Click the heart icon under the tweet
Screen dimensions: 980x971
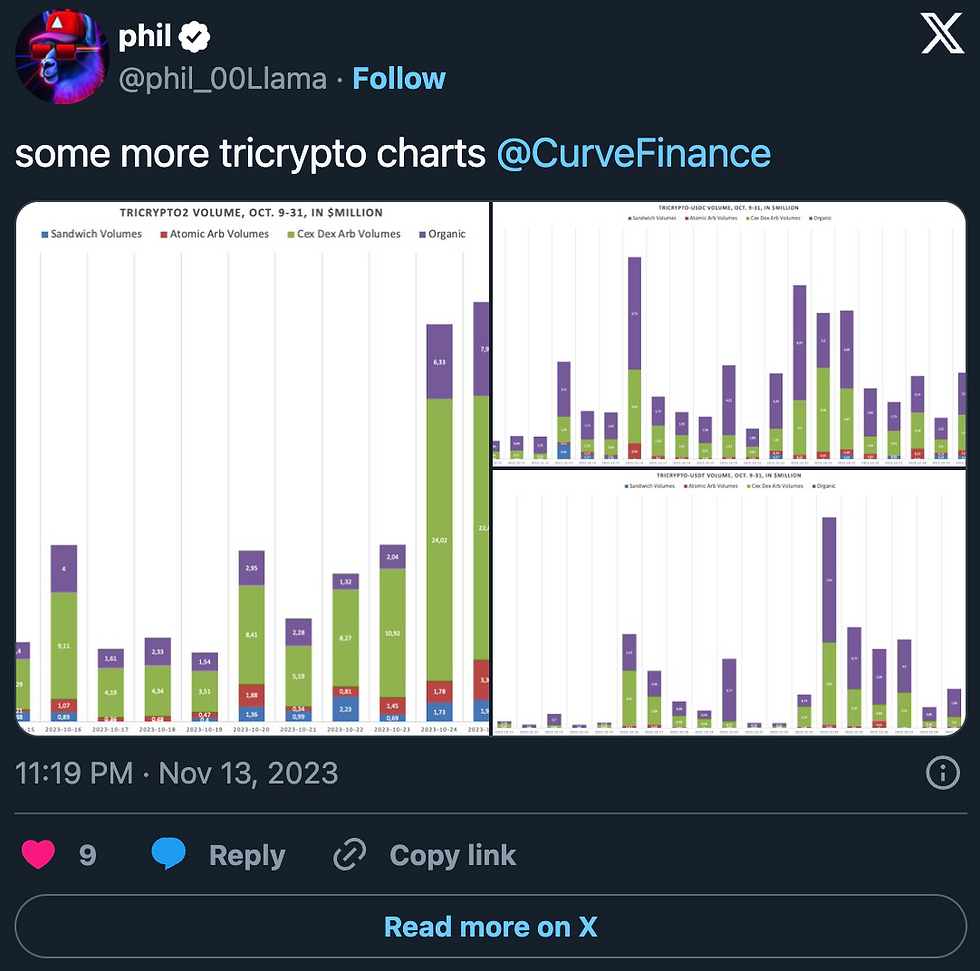(38, 854)
